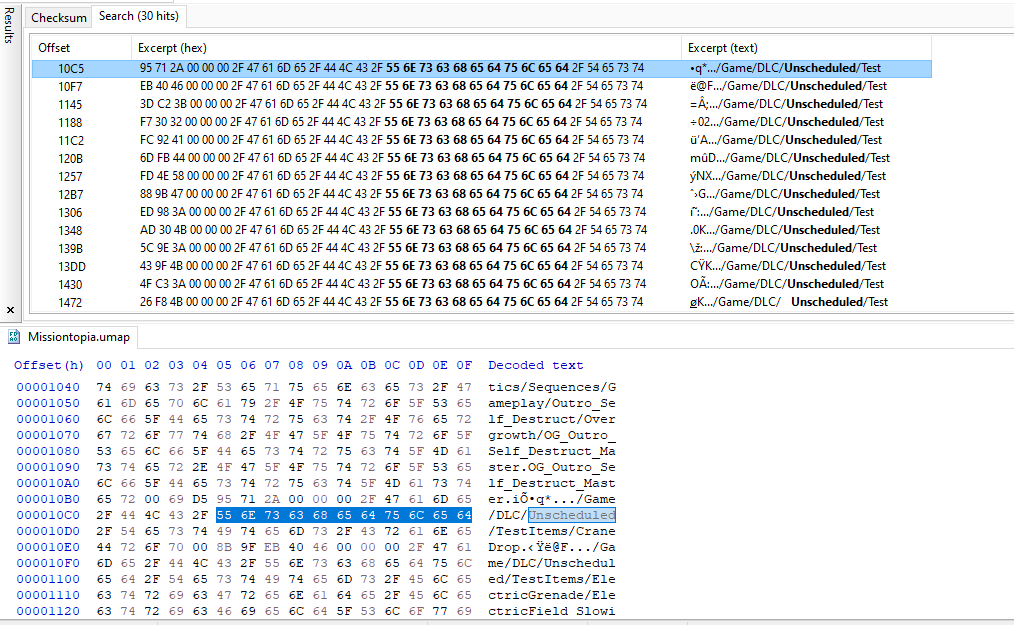Close the Results panel with the x
The width and height of the screenshot is (1014, 625).
point(10,310)
